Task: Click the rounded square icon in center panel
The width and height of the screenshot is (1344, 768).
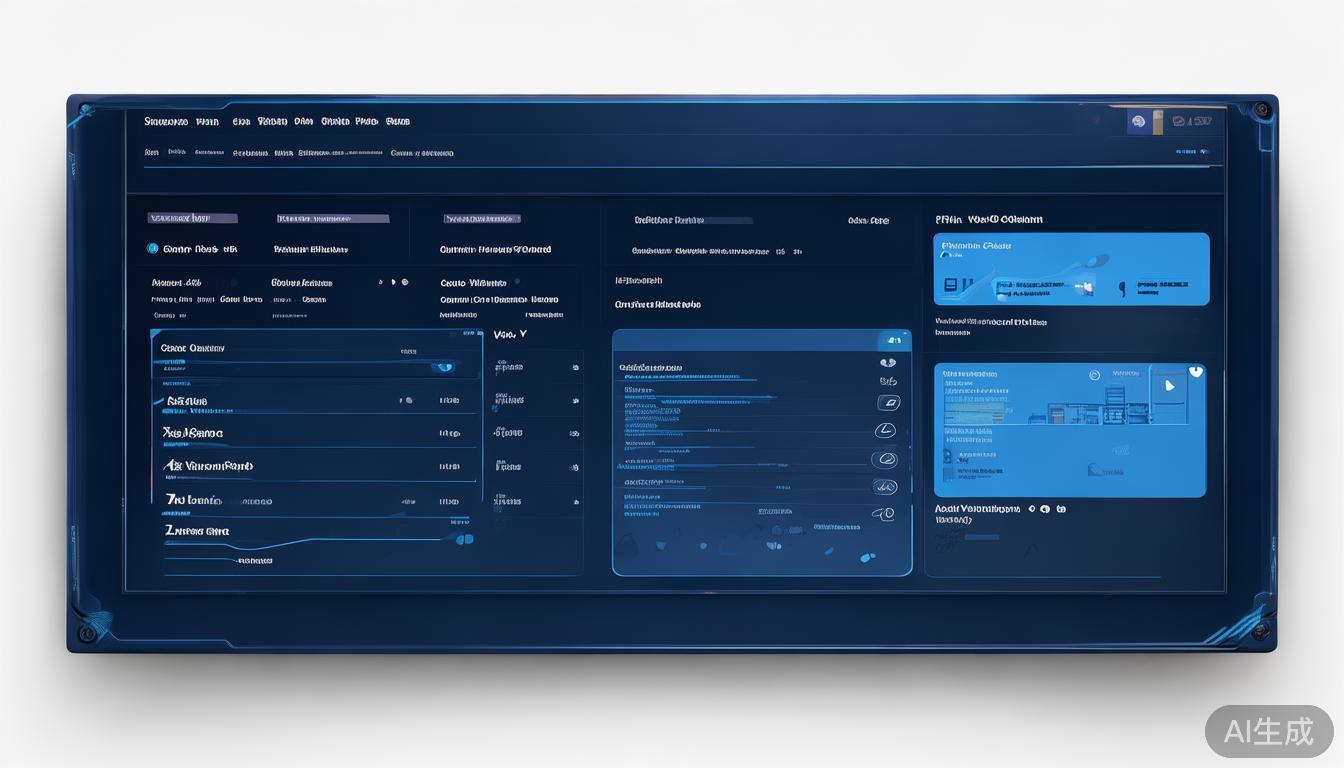Action: [887, 403]
